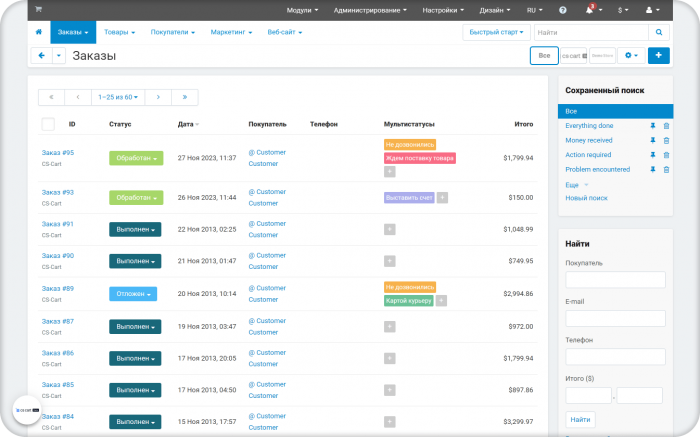700x437 pixels.
Task: Delete the Money received saved search
Action: tap(666, 141)
